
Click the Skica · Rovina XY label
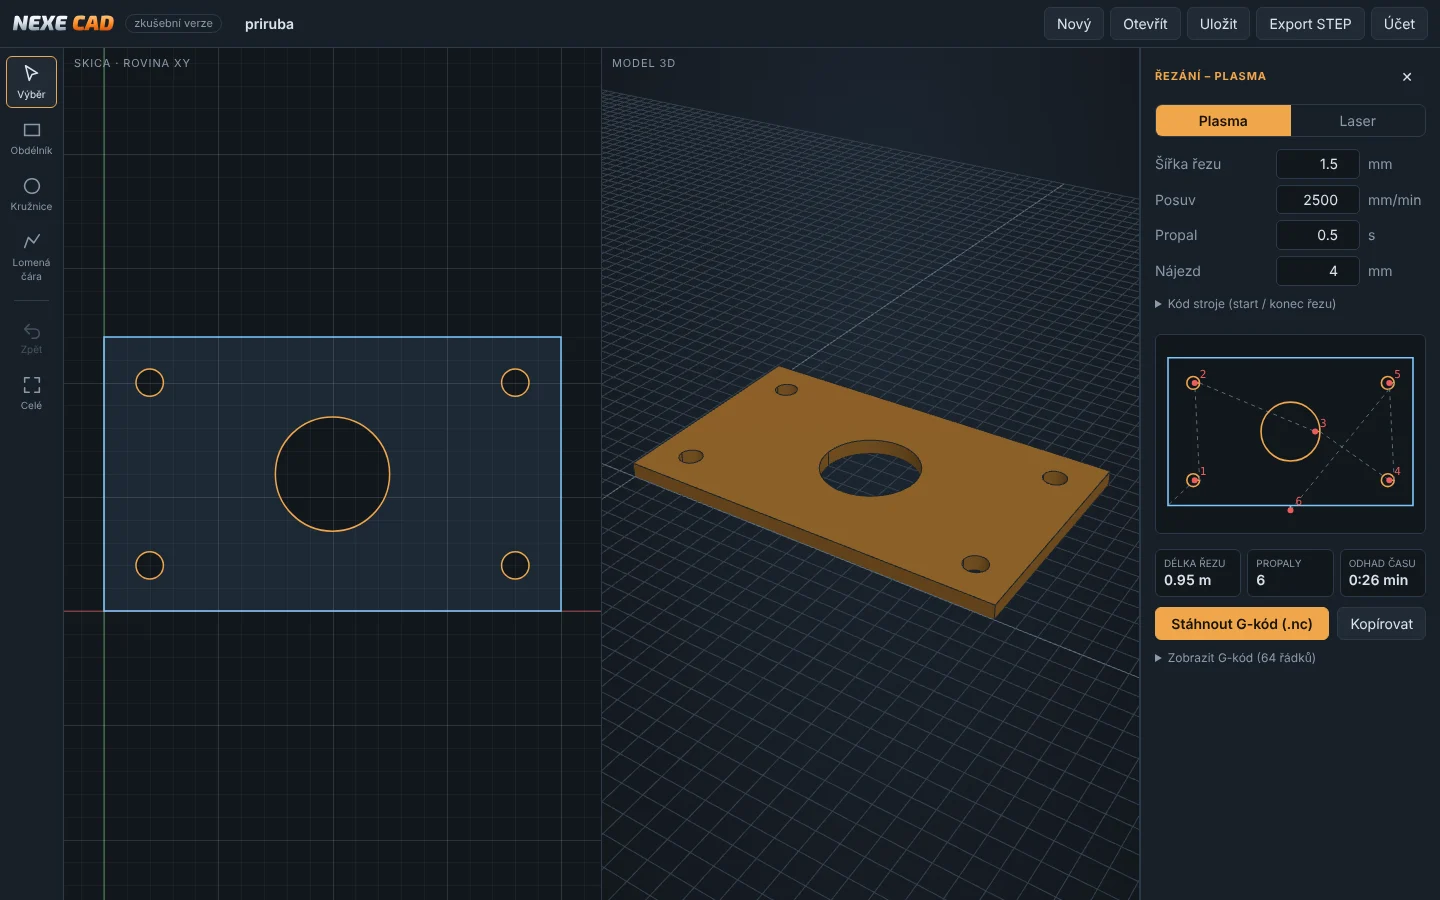pos(132,63)
